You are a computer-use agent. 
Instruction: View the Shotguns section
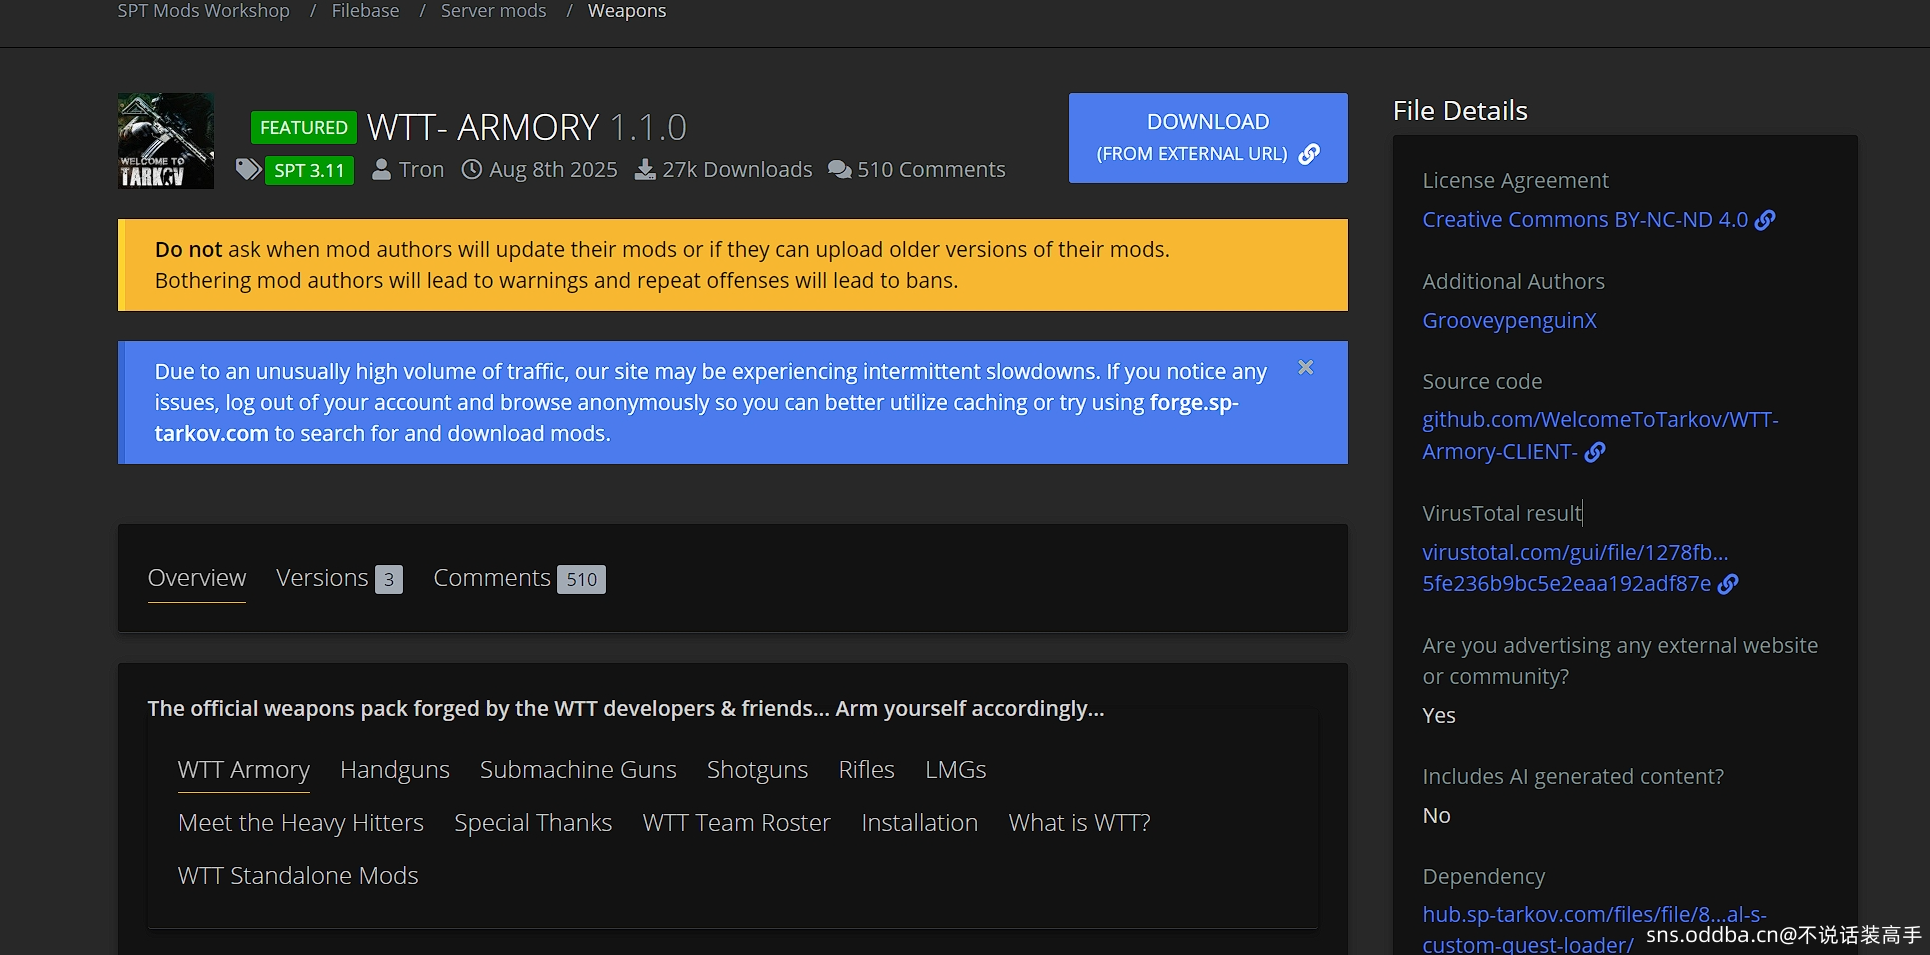(757, 770)
